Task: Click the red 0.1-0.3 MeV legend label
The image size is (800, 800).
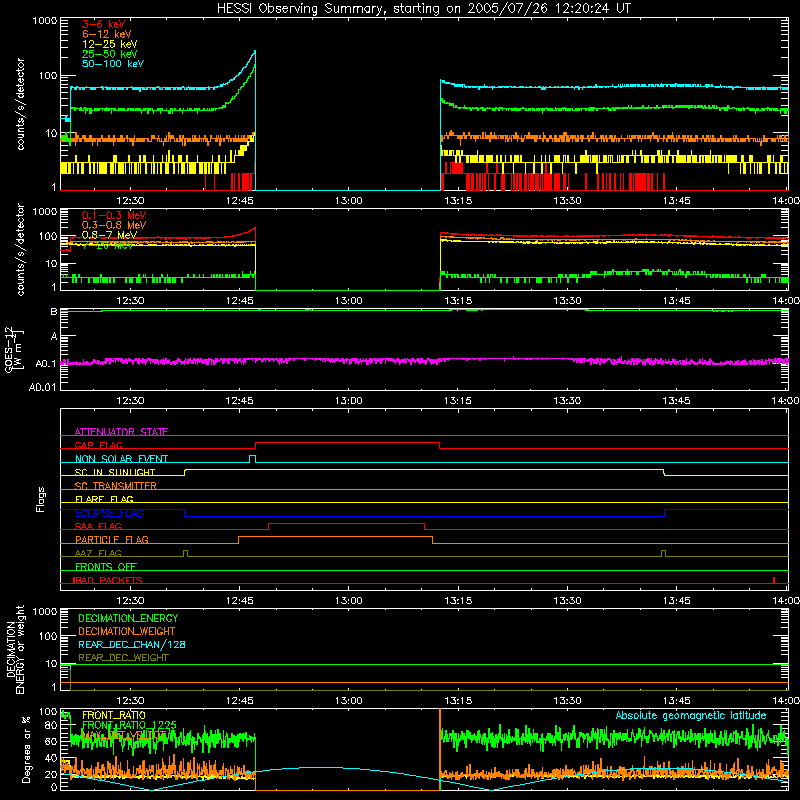Action: pyautogui.click(x=114, y=215)
